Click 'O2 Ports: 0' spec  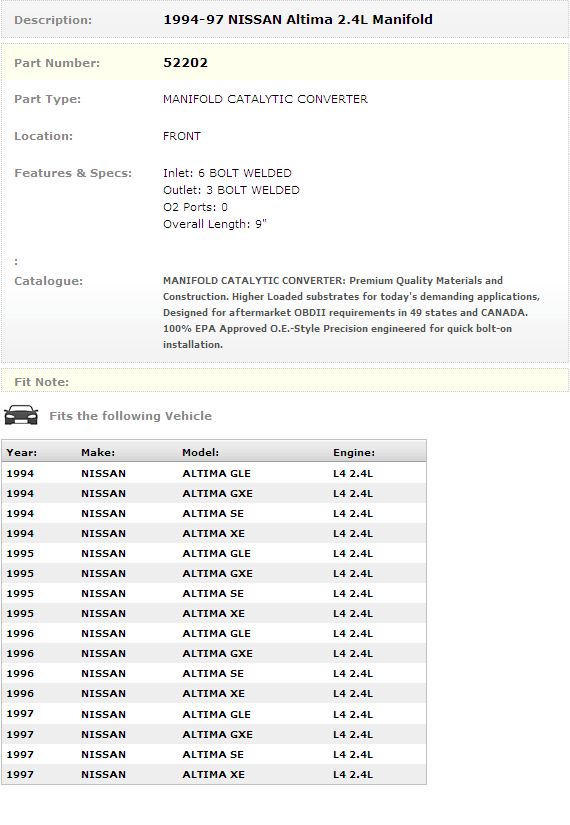click(195, 207)
